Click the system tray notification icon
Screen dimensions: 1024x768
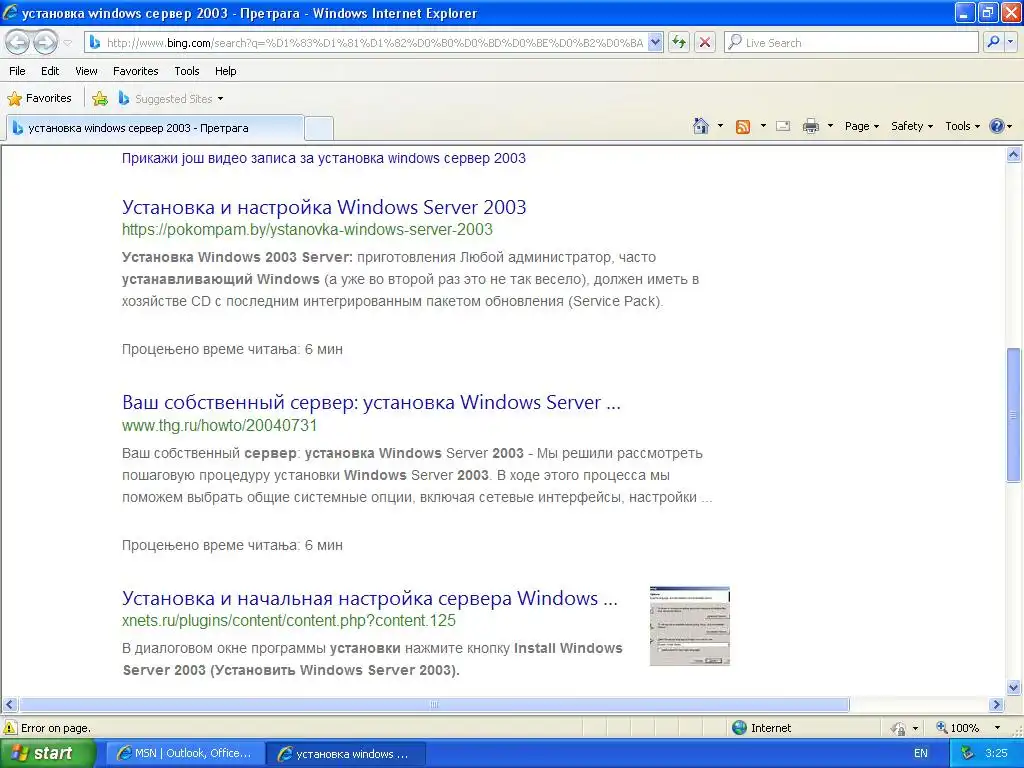click(968, 753)
